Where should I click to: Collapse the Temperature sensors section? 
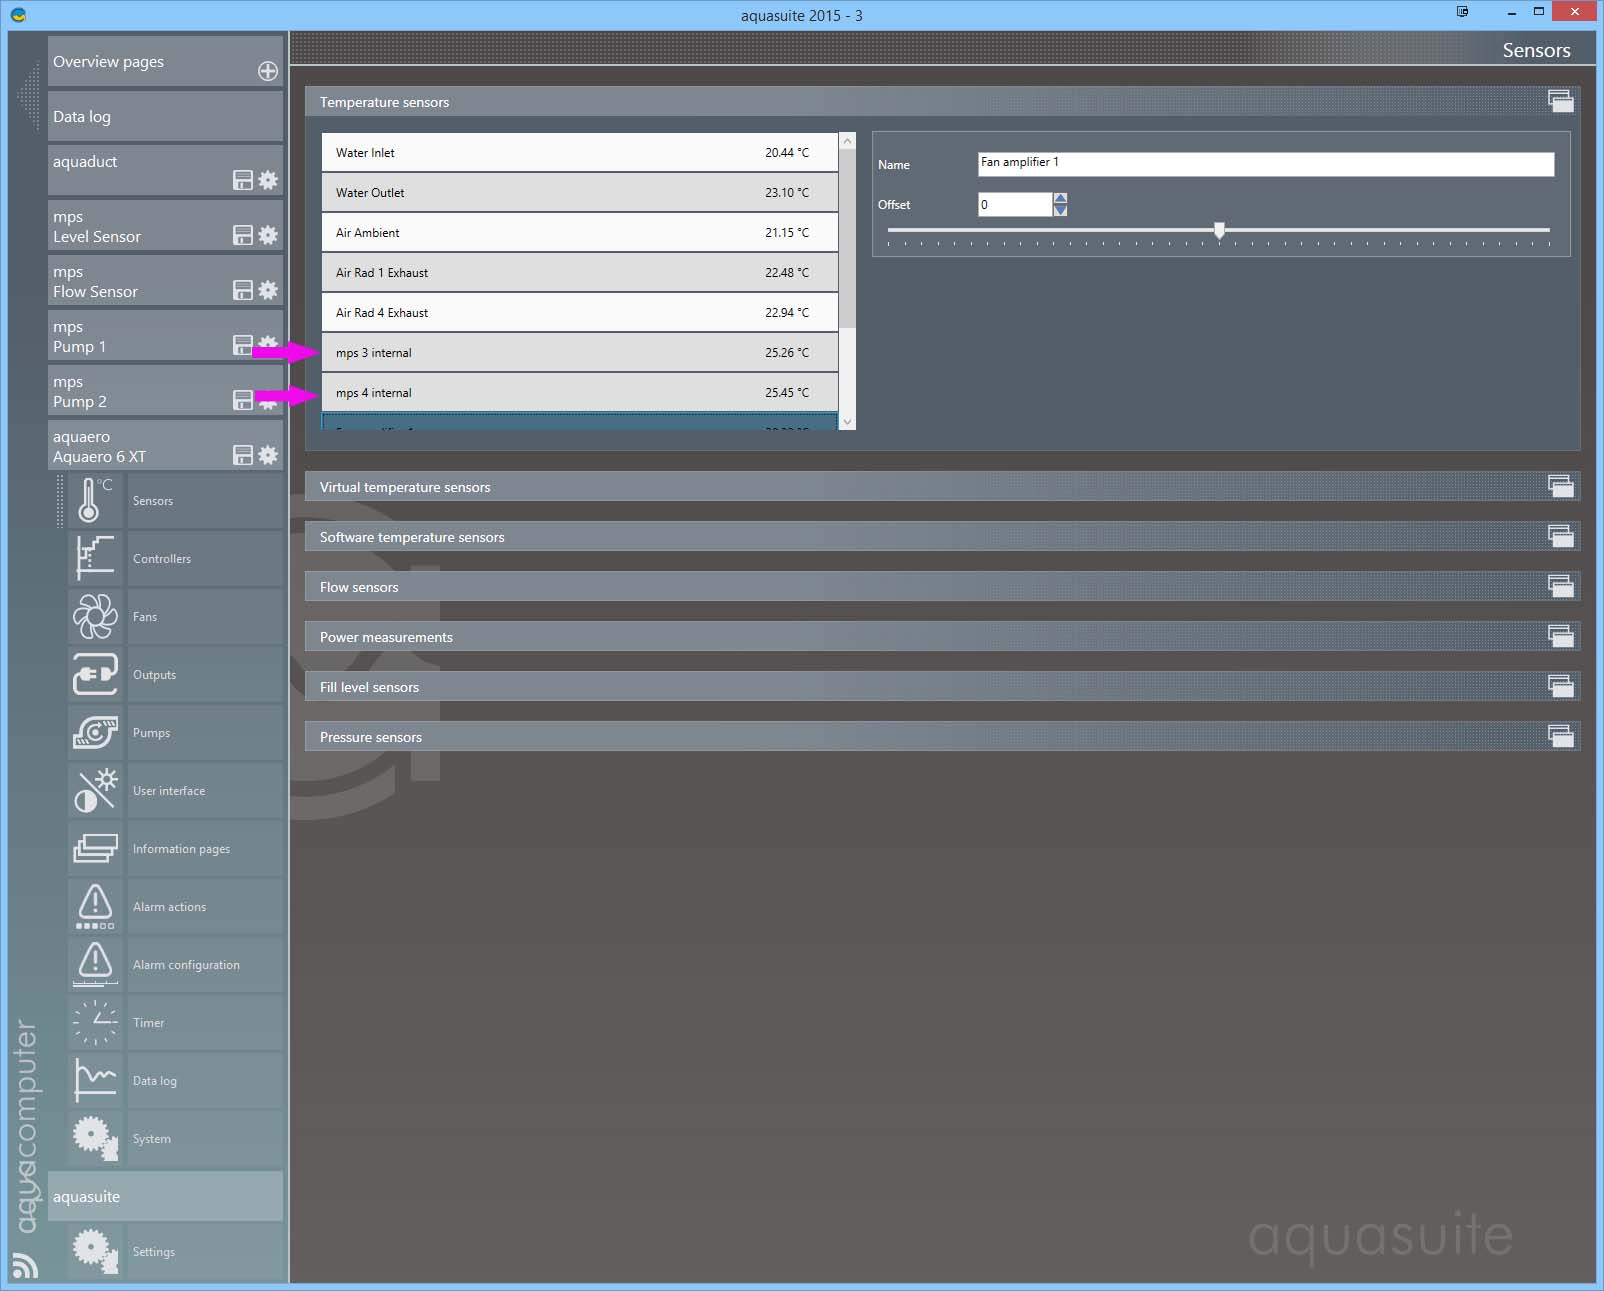1560,101
